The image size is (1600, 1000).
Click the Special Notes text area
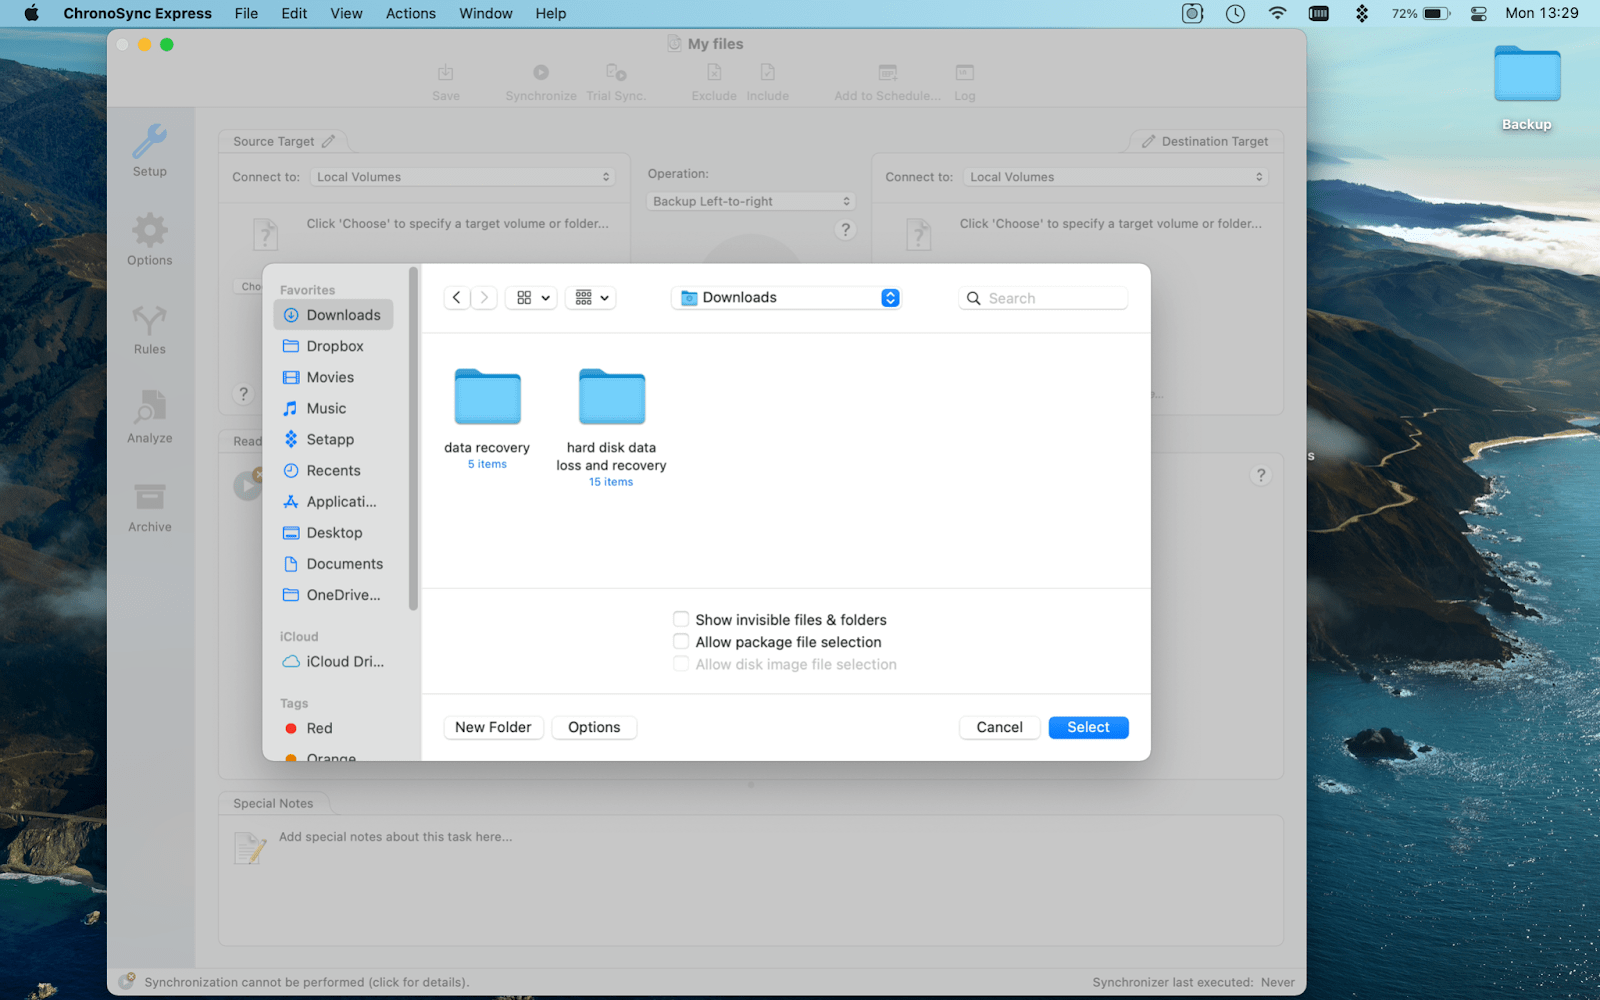coord(751,880)
